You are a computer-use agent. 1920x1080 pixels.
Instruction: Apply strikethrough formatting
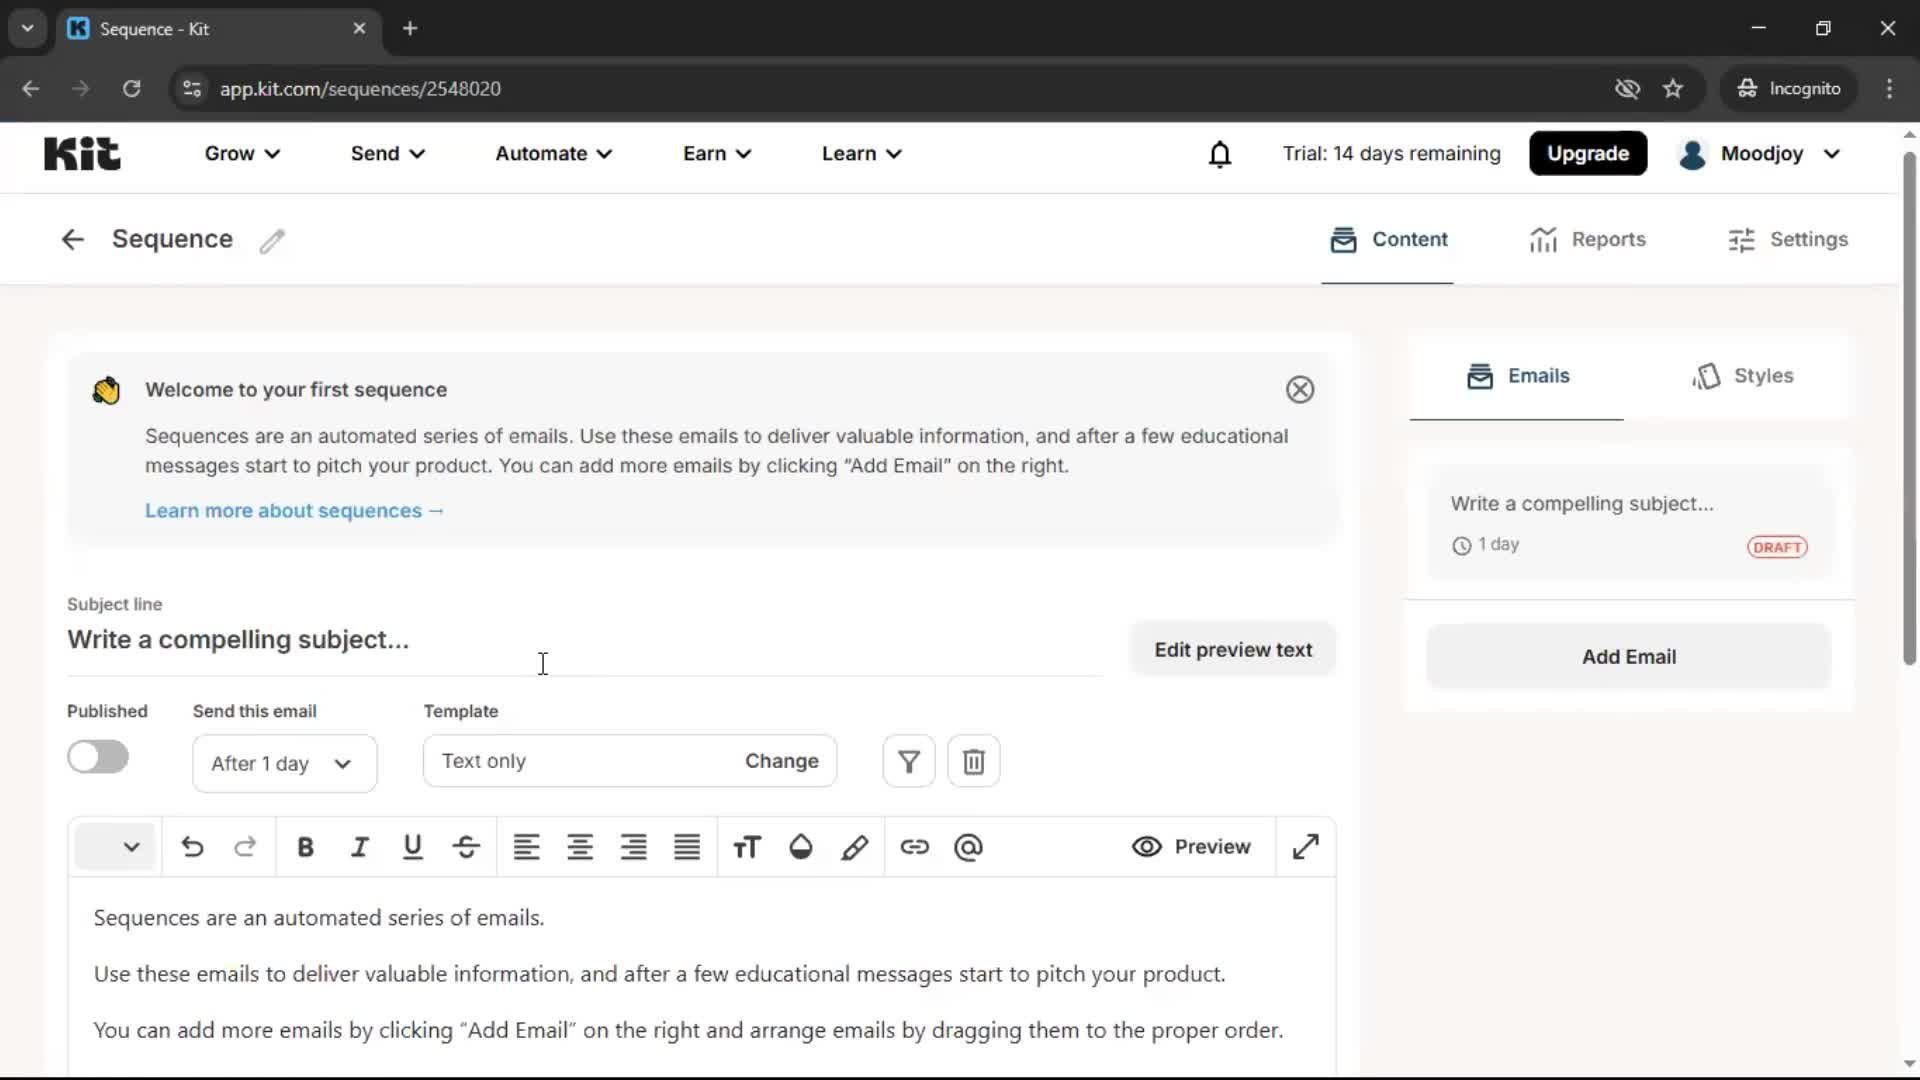click(x=466, y=847)
